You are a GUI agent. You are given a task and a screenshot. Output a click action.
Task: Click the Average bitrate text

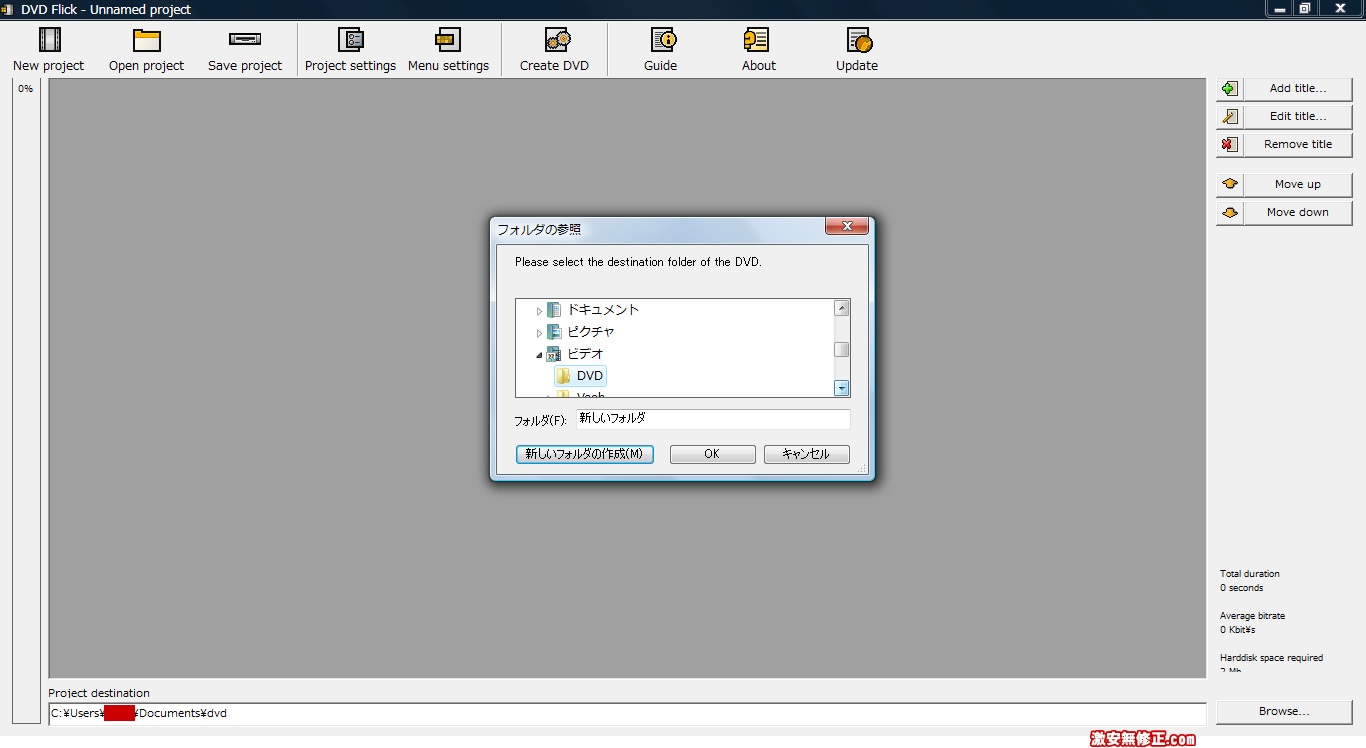pos(1252,616)
